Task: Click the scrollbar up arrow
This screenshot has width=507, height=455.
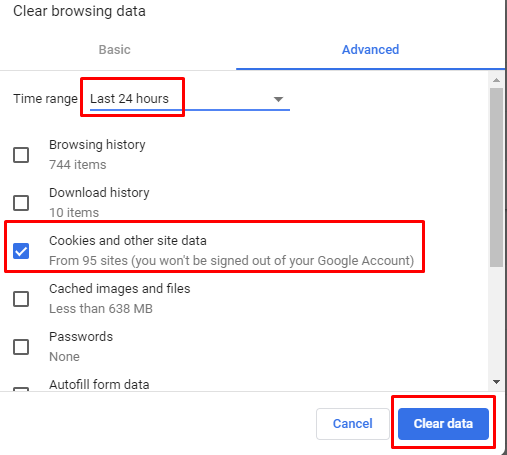Action: 496,80
